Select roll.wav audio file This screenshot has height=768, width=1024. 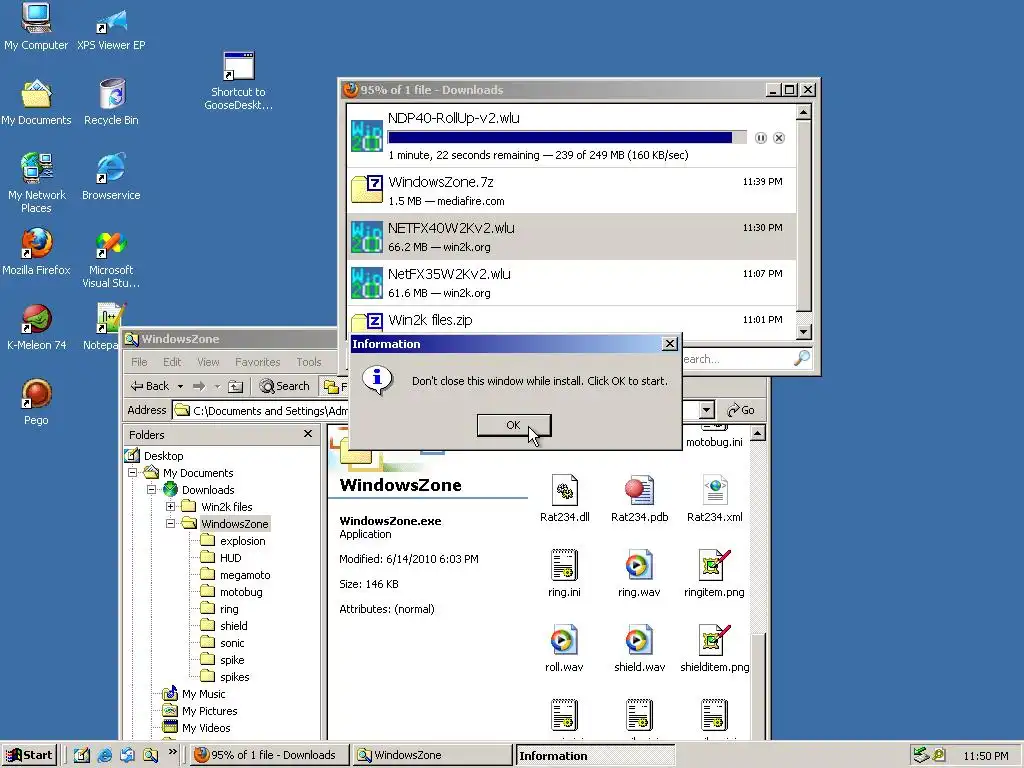tap(564, 649)
